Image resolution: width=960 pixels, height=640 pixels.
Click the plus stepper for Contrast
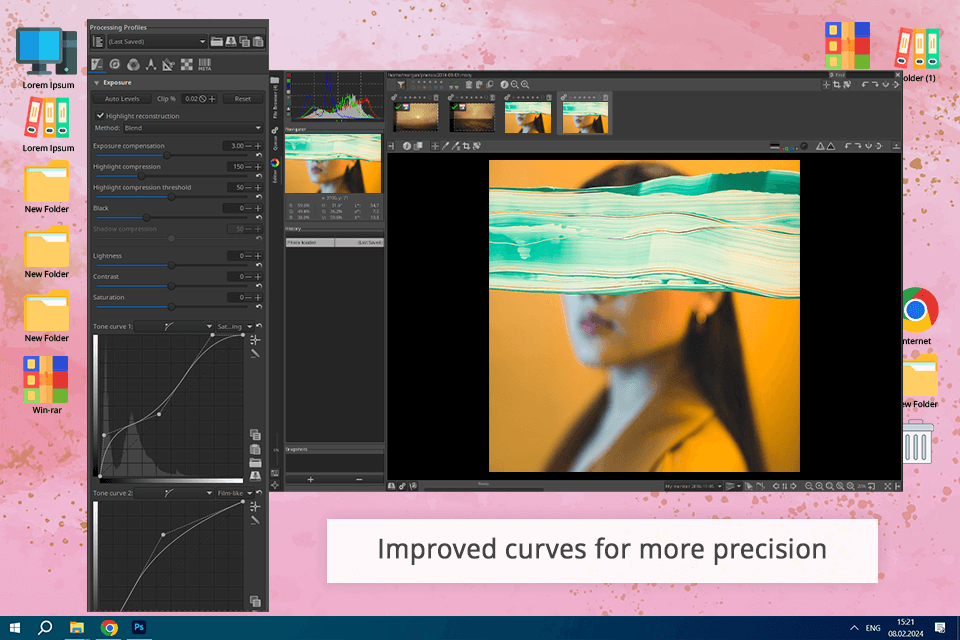click(258, 276)
